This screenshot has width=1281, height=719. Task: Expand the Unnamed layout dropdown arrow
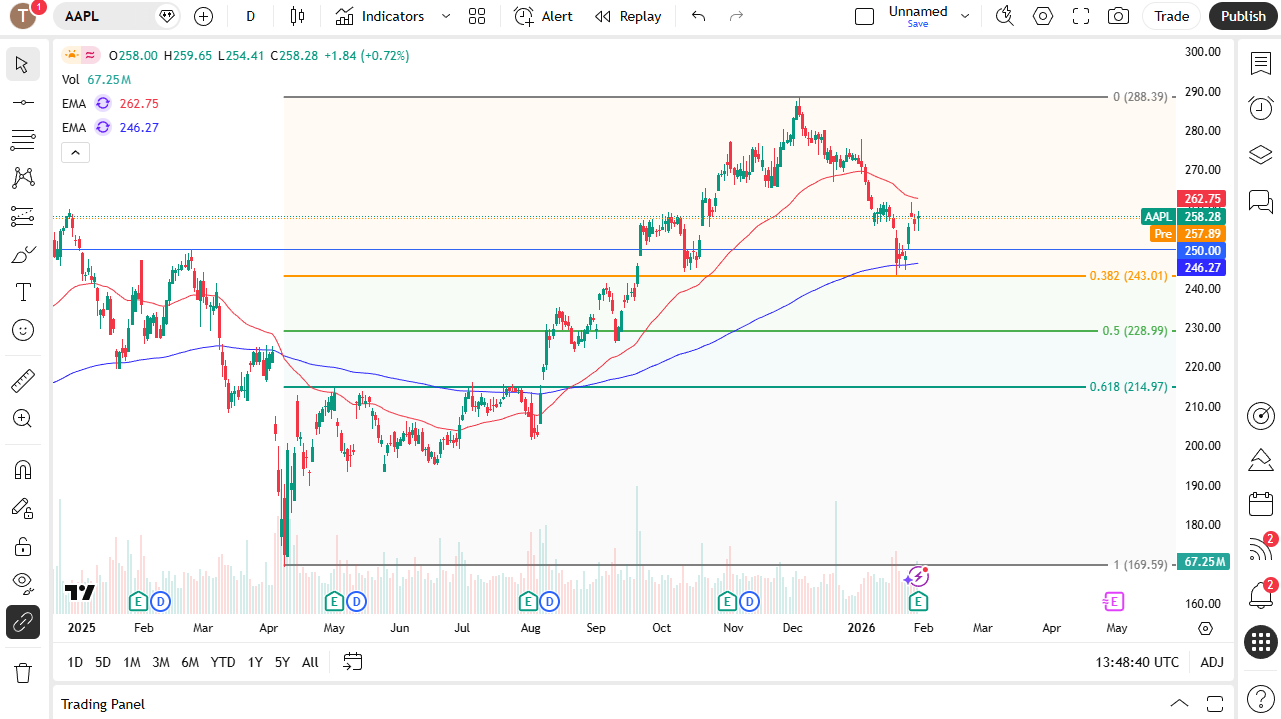[965, 16]
